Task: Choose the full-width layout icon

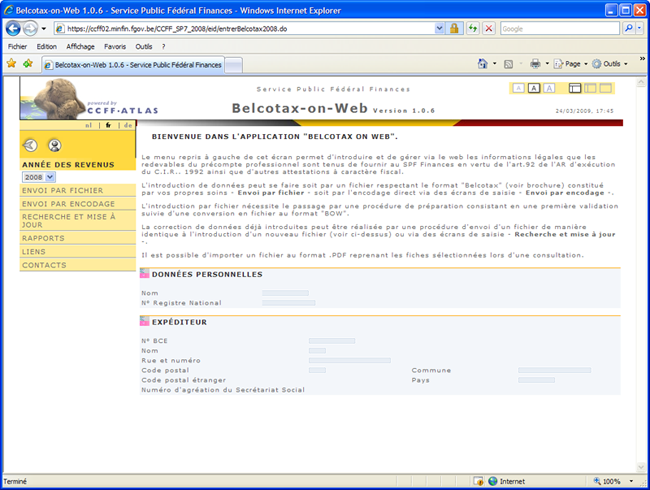Action: coord(606,88)
